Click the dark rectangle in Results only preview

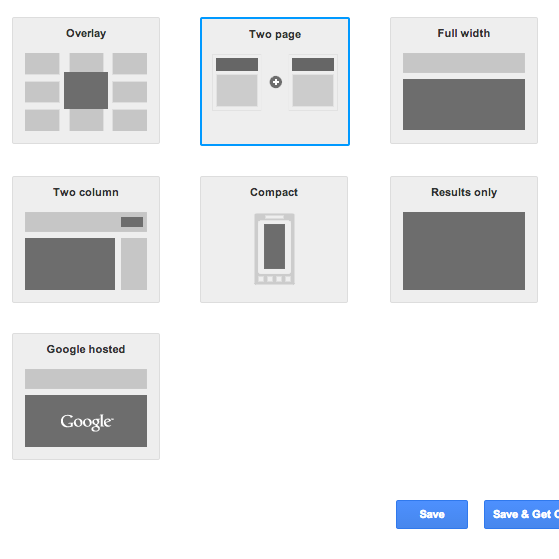[x=464, y=251]
